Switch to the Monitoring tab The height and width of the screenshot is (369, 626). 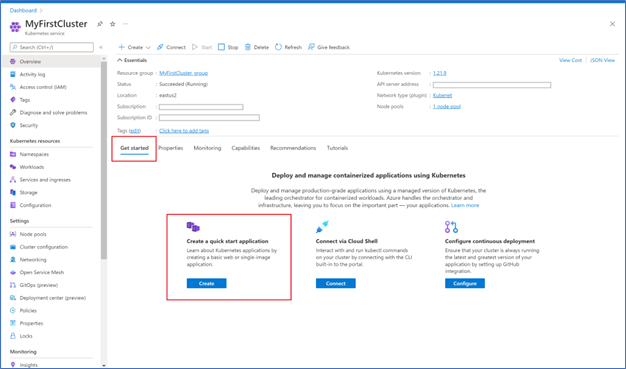point(207,148)
